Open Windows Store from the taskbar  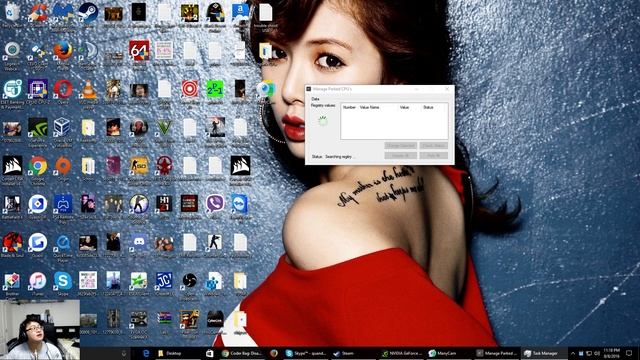(209, 353)
